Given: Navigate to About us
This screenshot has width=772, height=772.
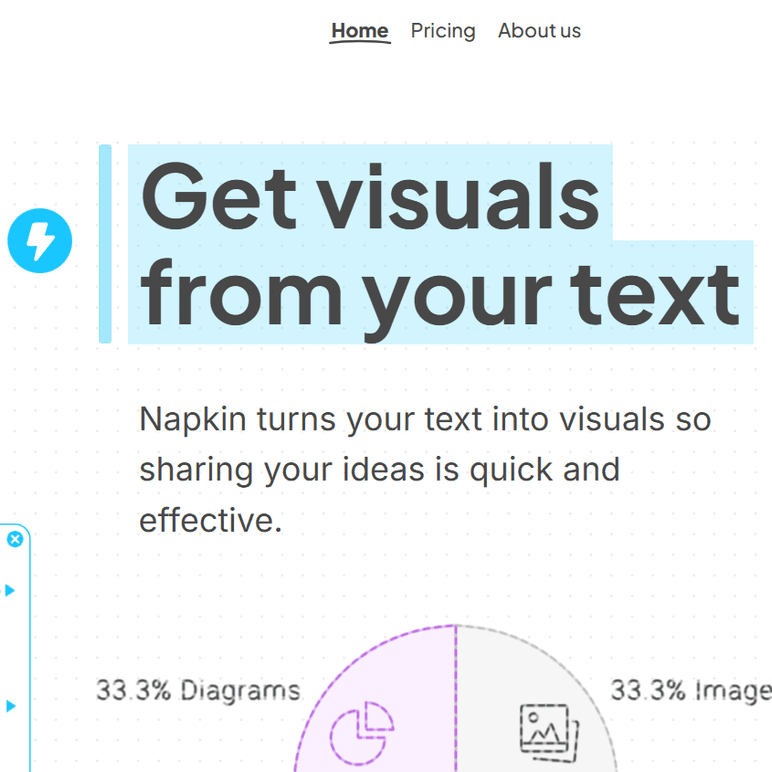Looking at the screenshot, I should pos(539,31).
